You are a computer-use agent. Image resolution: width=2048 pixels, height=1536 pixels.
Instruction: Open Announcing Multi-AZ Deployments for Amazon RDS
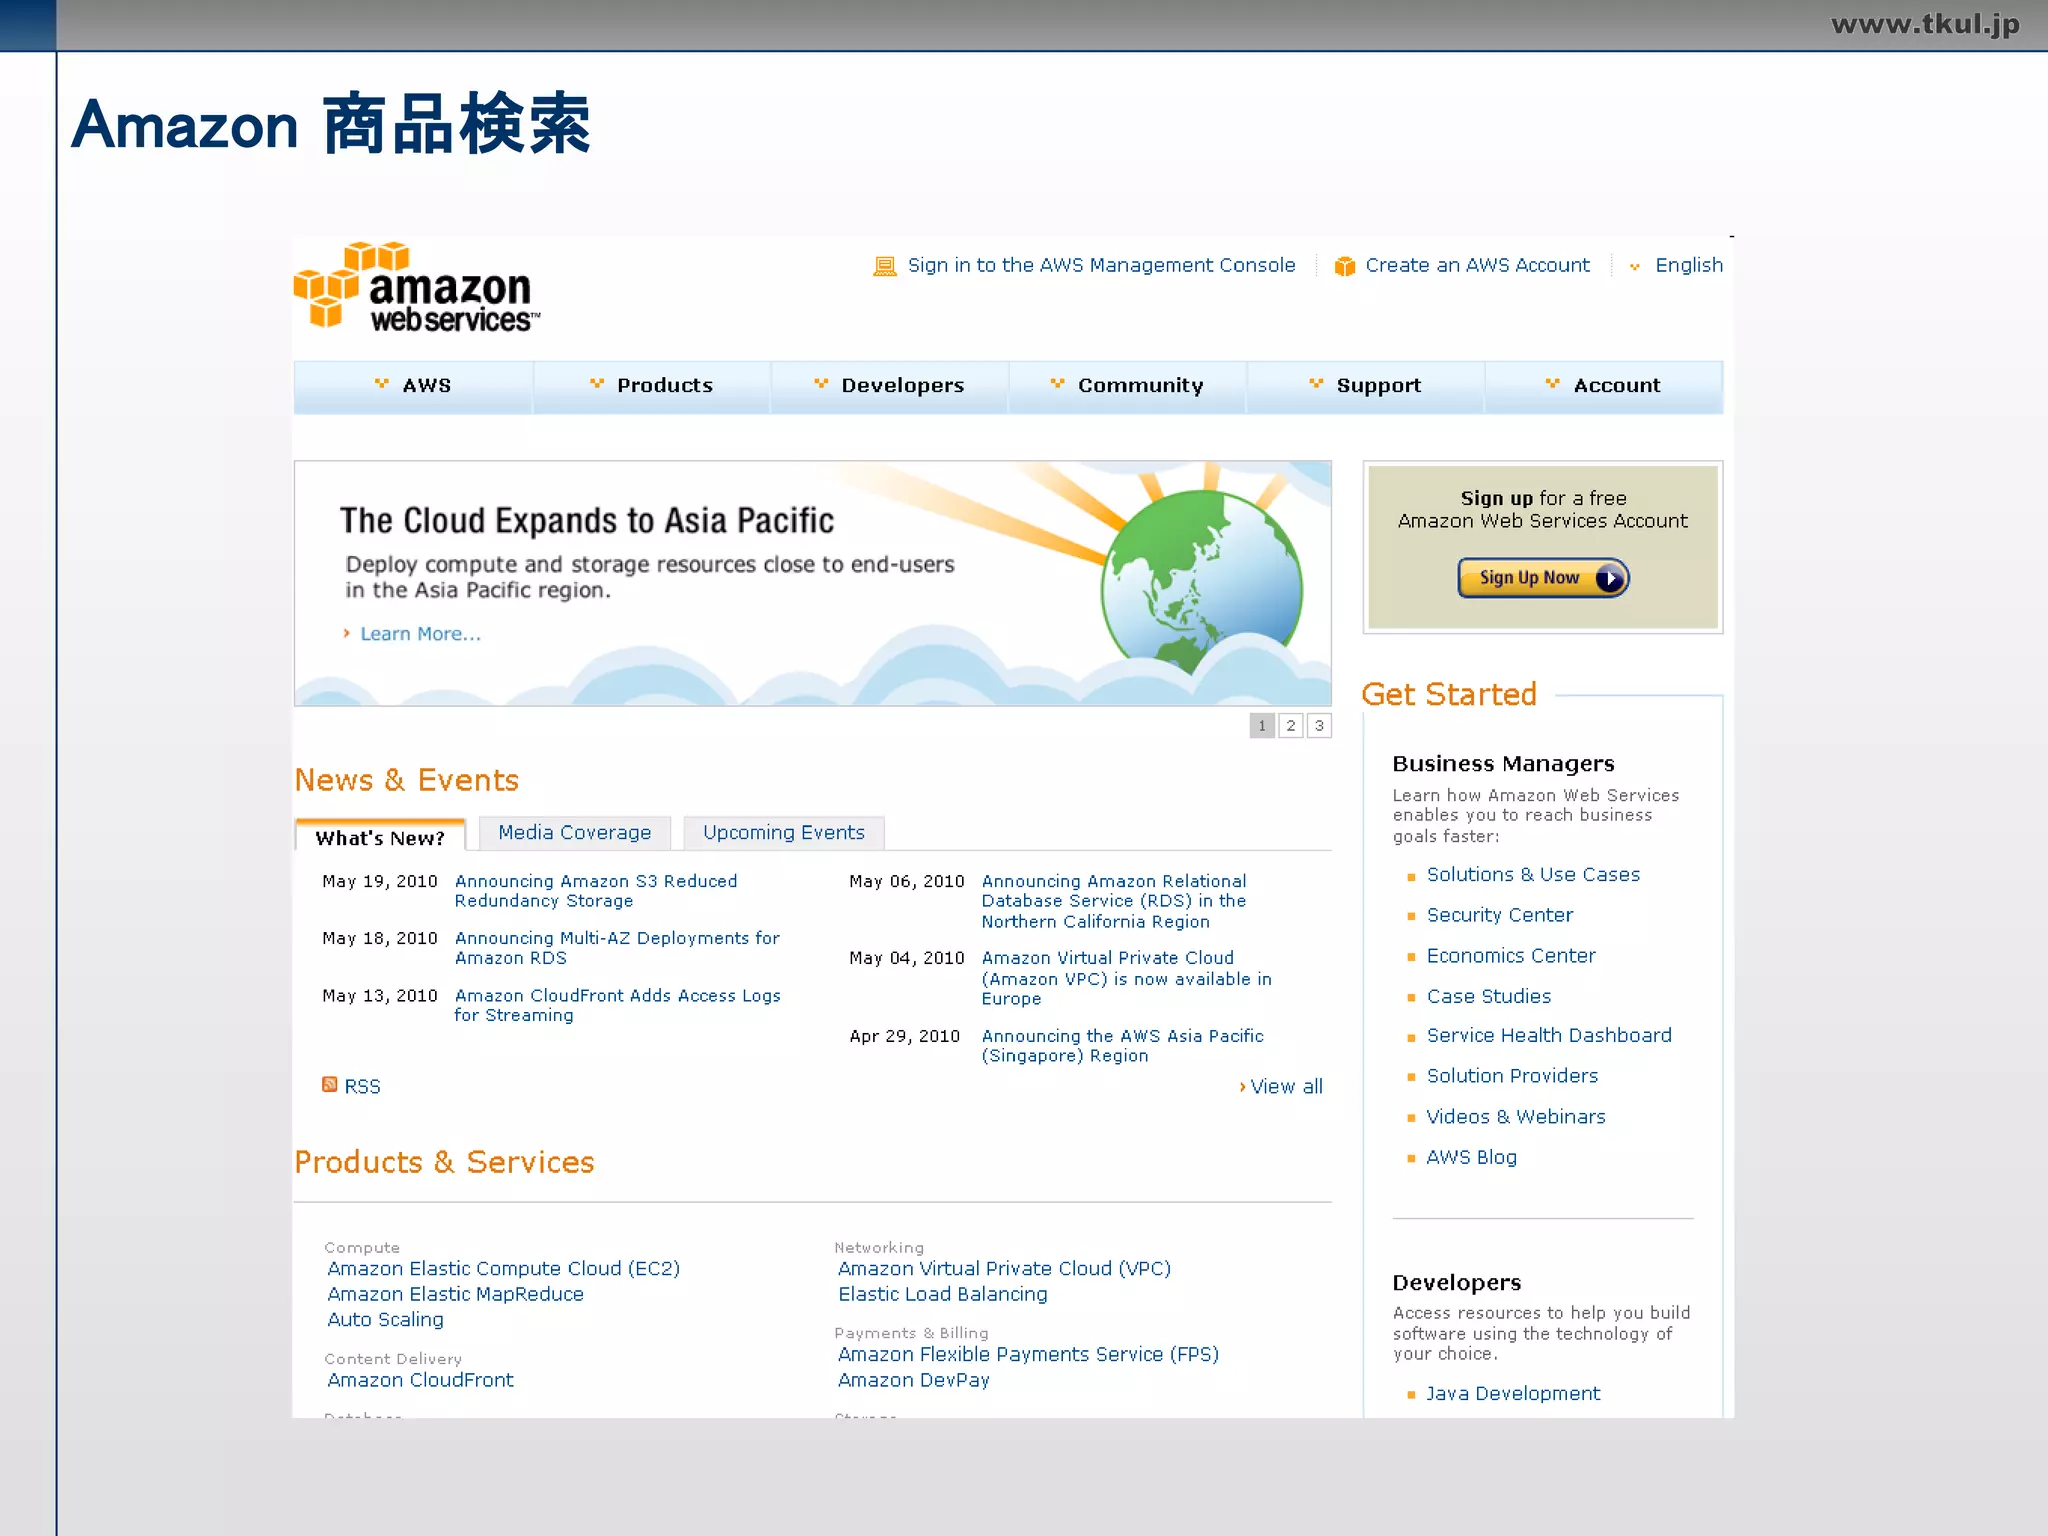(x=617, y=948)
